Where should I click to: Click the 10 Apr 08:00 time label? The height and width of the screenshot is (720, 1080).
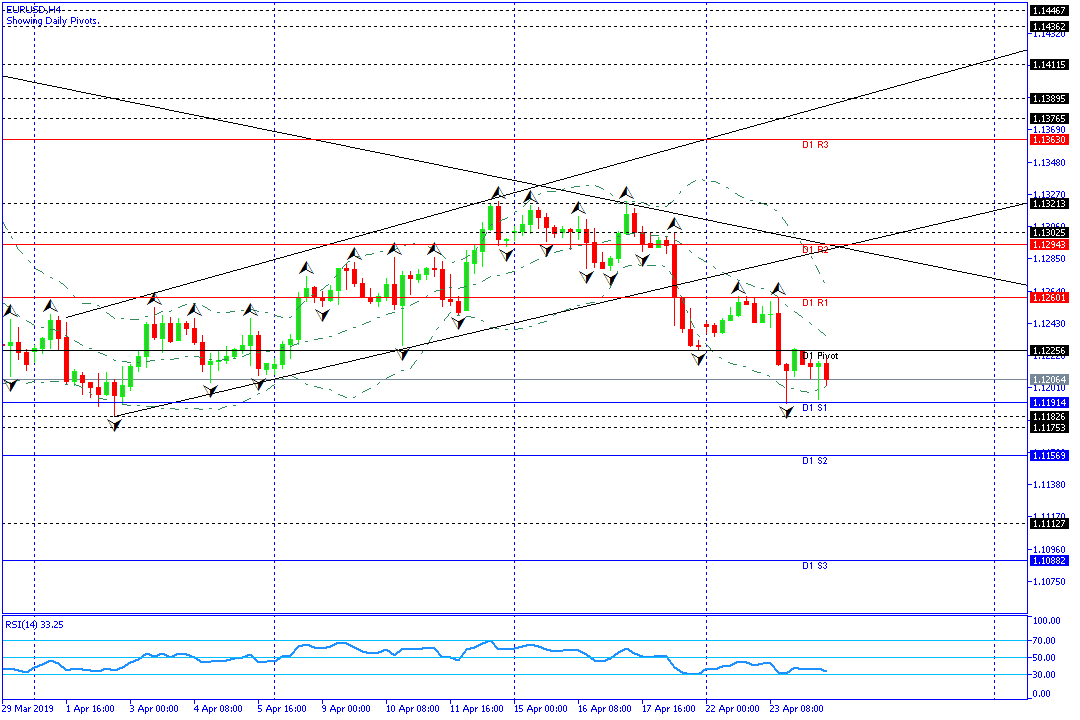413,708
